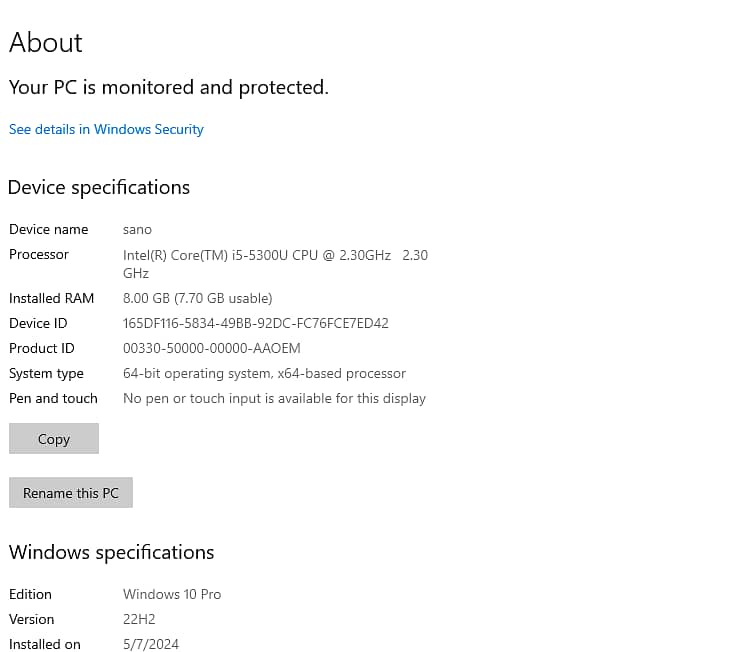Click the About page heading

coord(46,43)
